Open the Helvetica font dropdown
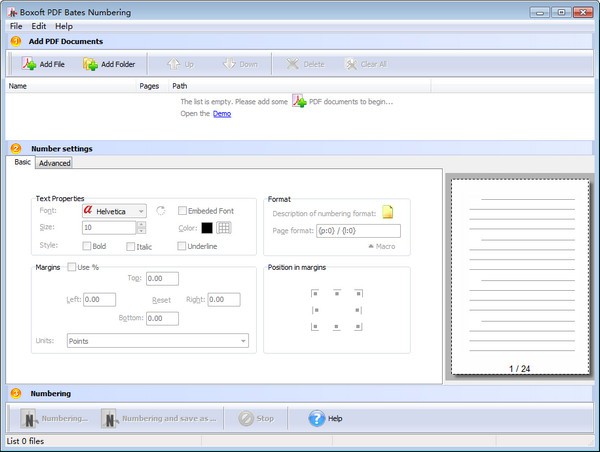The width and height of the screenshot is (600, 452). click(140, 211)
